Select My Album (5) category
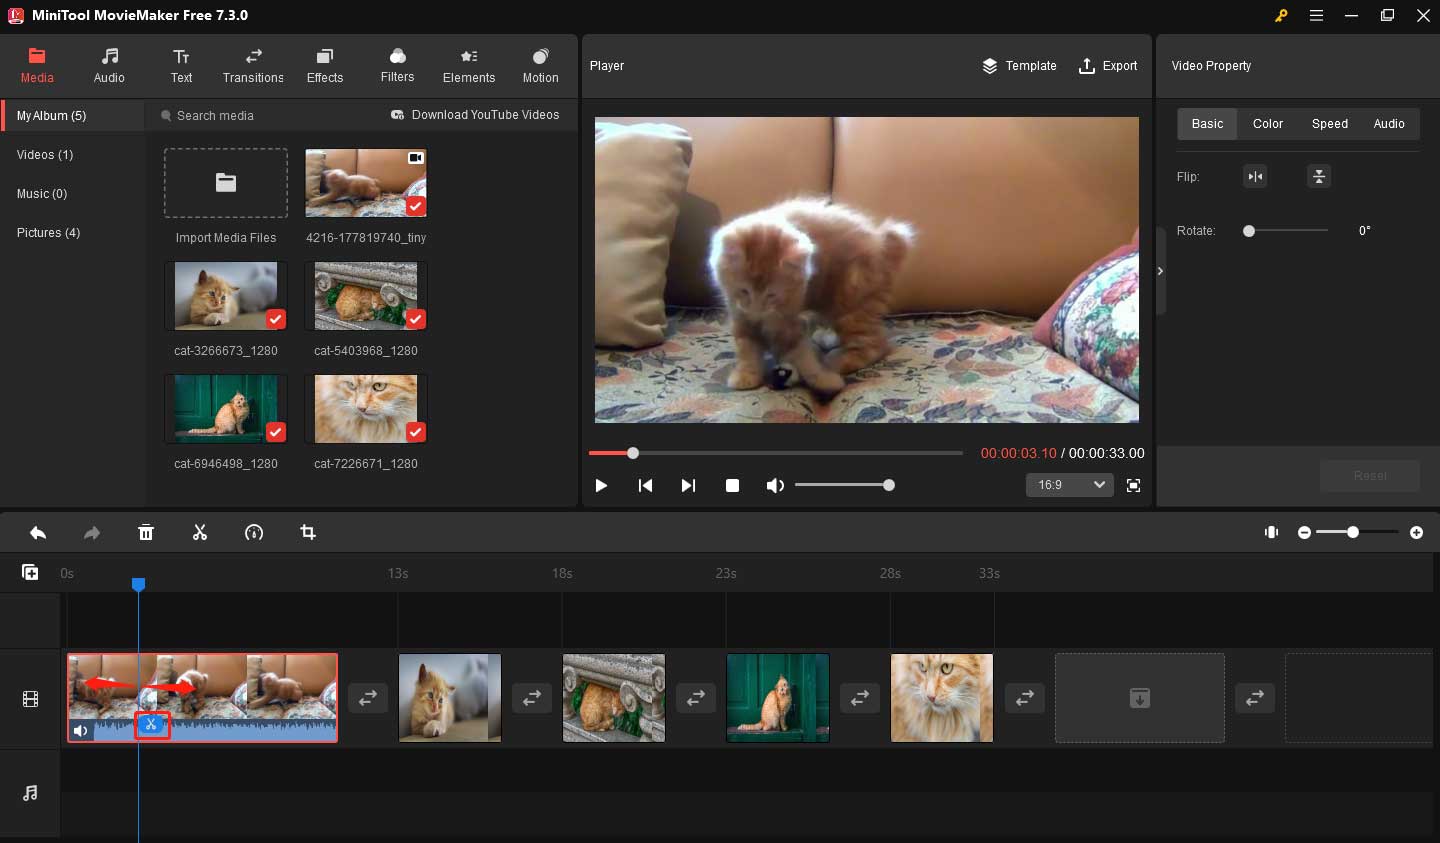The height and width of the screenshot is (843, 1440). 73,116
